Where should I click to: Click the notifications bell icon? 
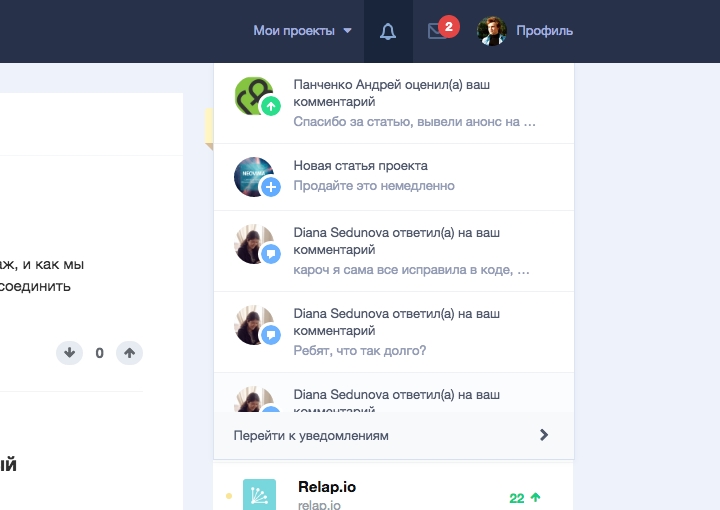coord(388,31)
